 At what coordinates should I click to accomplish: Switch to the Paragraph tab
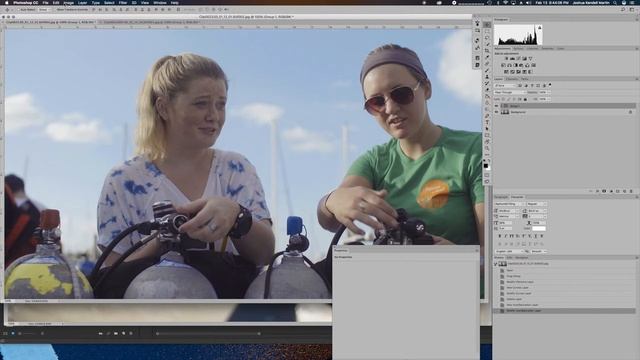point(501,197)
